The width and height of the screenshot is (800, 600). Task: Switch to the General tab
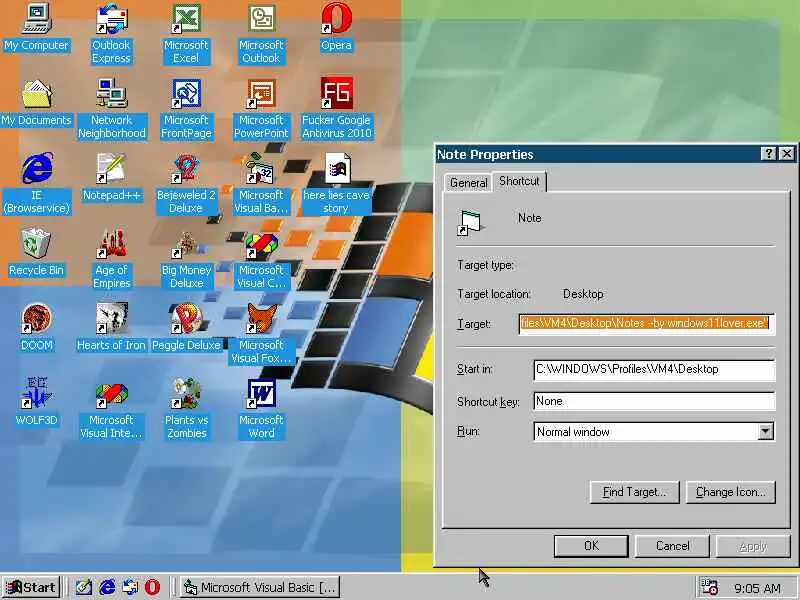pos(468,183)
